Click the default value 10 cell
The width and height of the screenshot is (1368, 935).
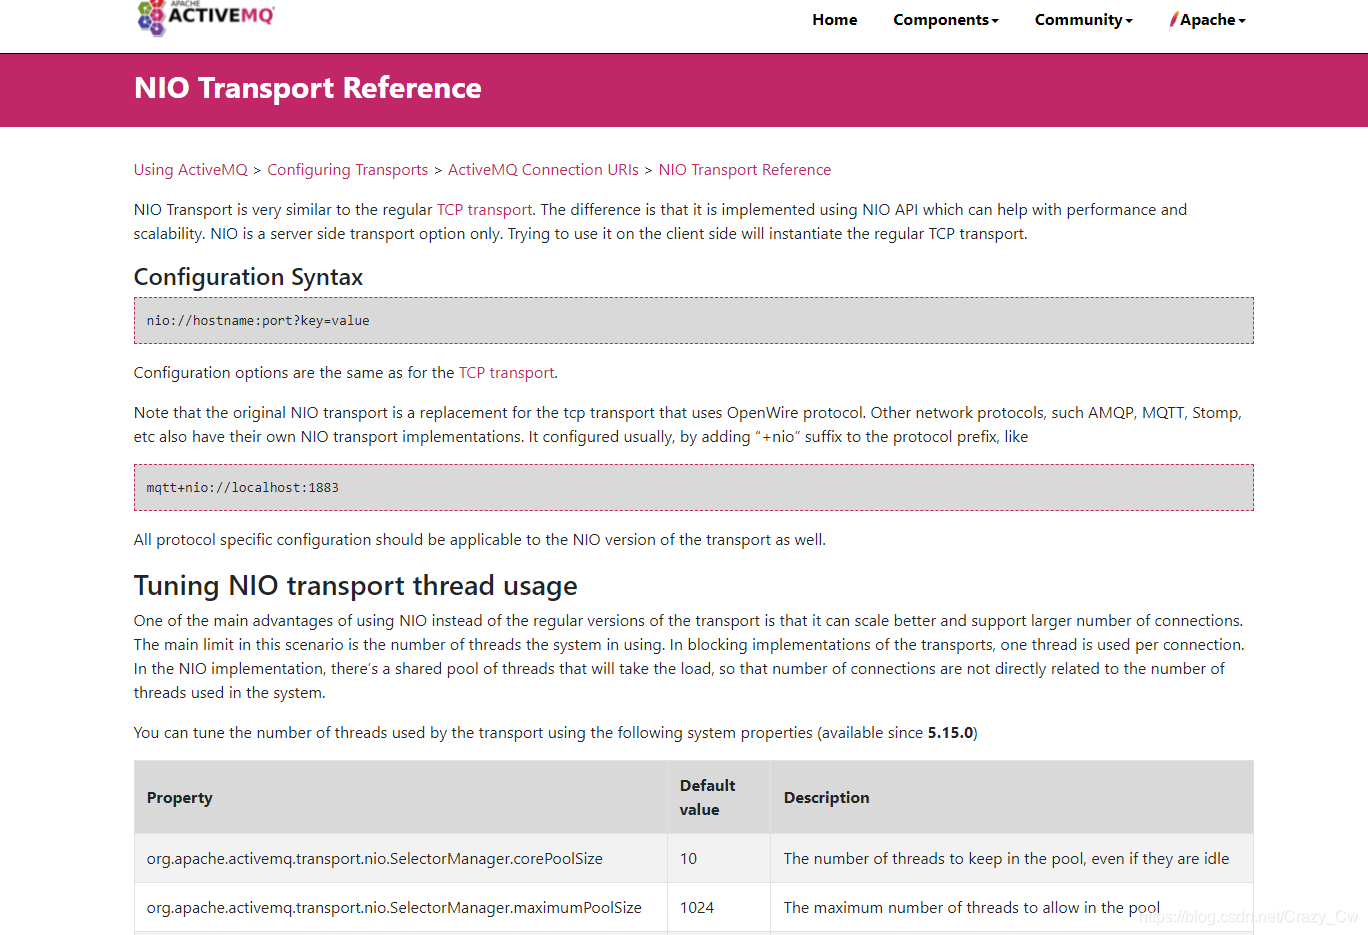pyautogui.click(x=719, y=859)
